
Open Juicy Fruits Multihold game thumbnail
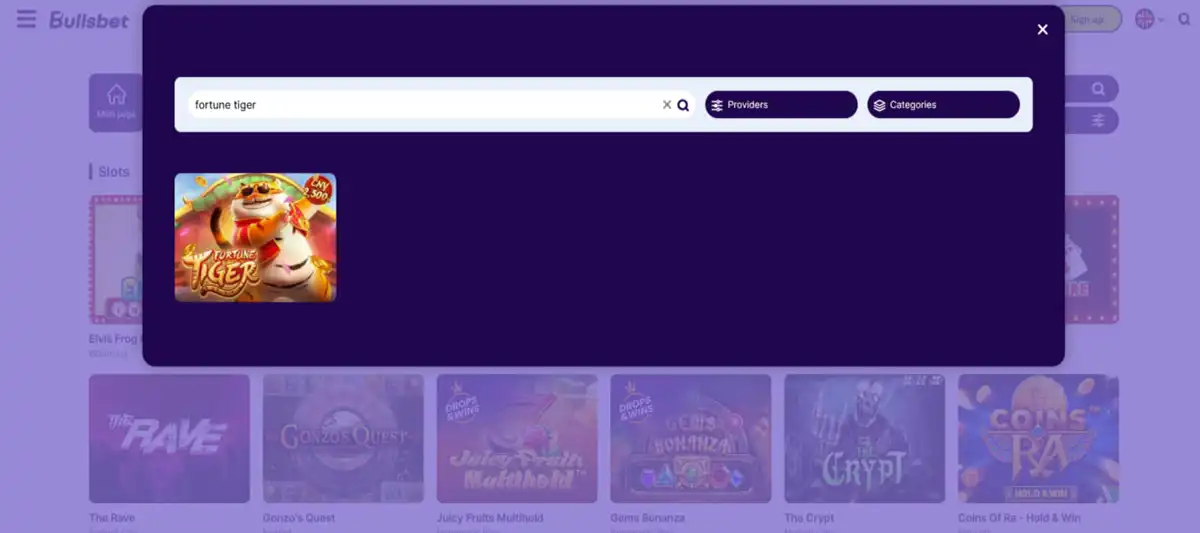(x=517, y=438)
